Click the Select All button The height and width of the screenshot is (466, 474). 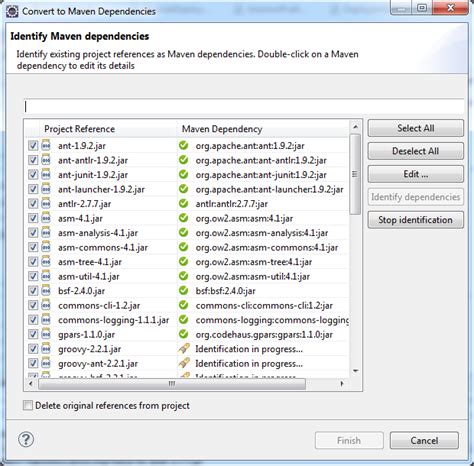coord(416,128)
